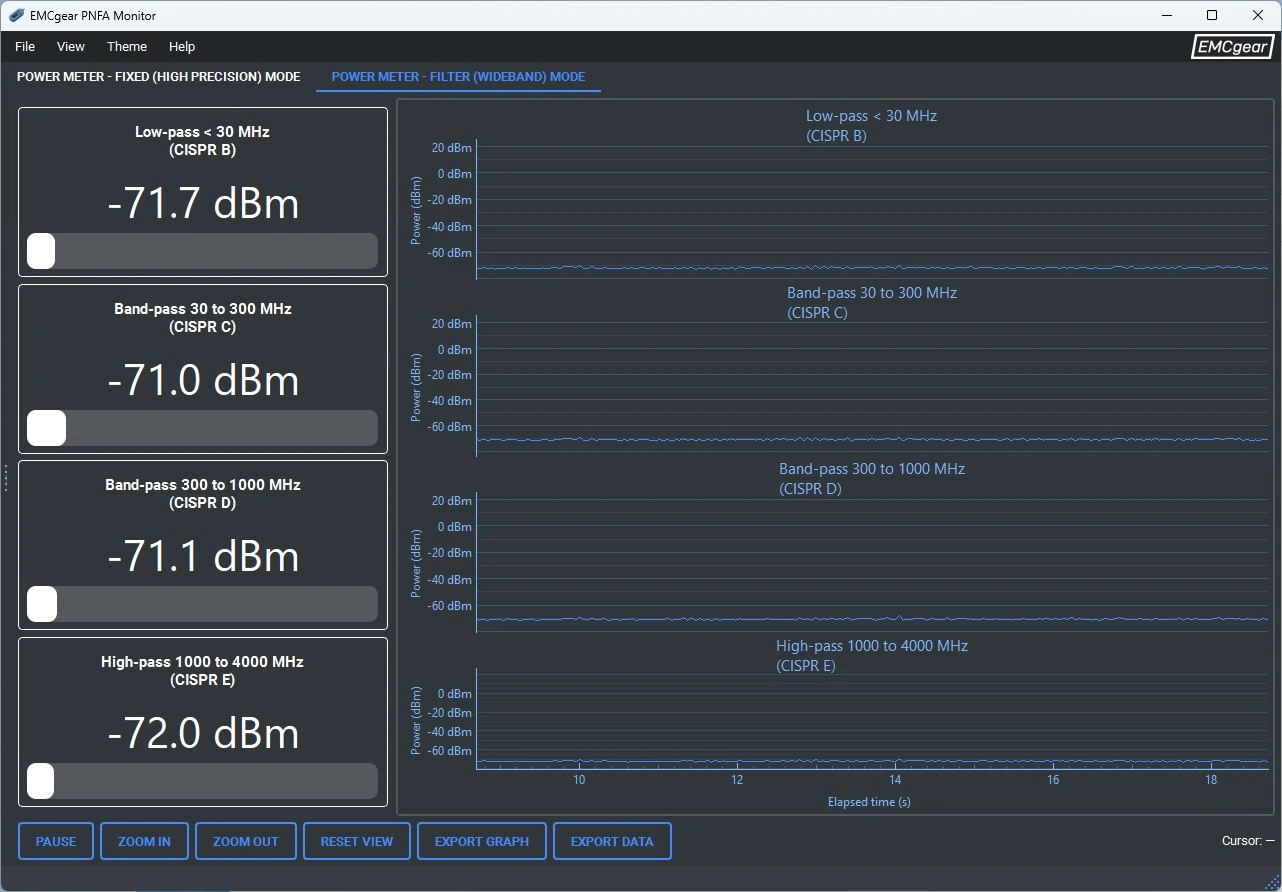Image resolution: width=1282 pixels, height=892 pixels.
Task: Open the Theme menu
Action: point(127,47)
